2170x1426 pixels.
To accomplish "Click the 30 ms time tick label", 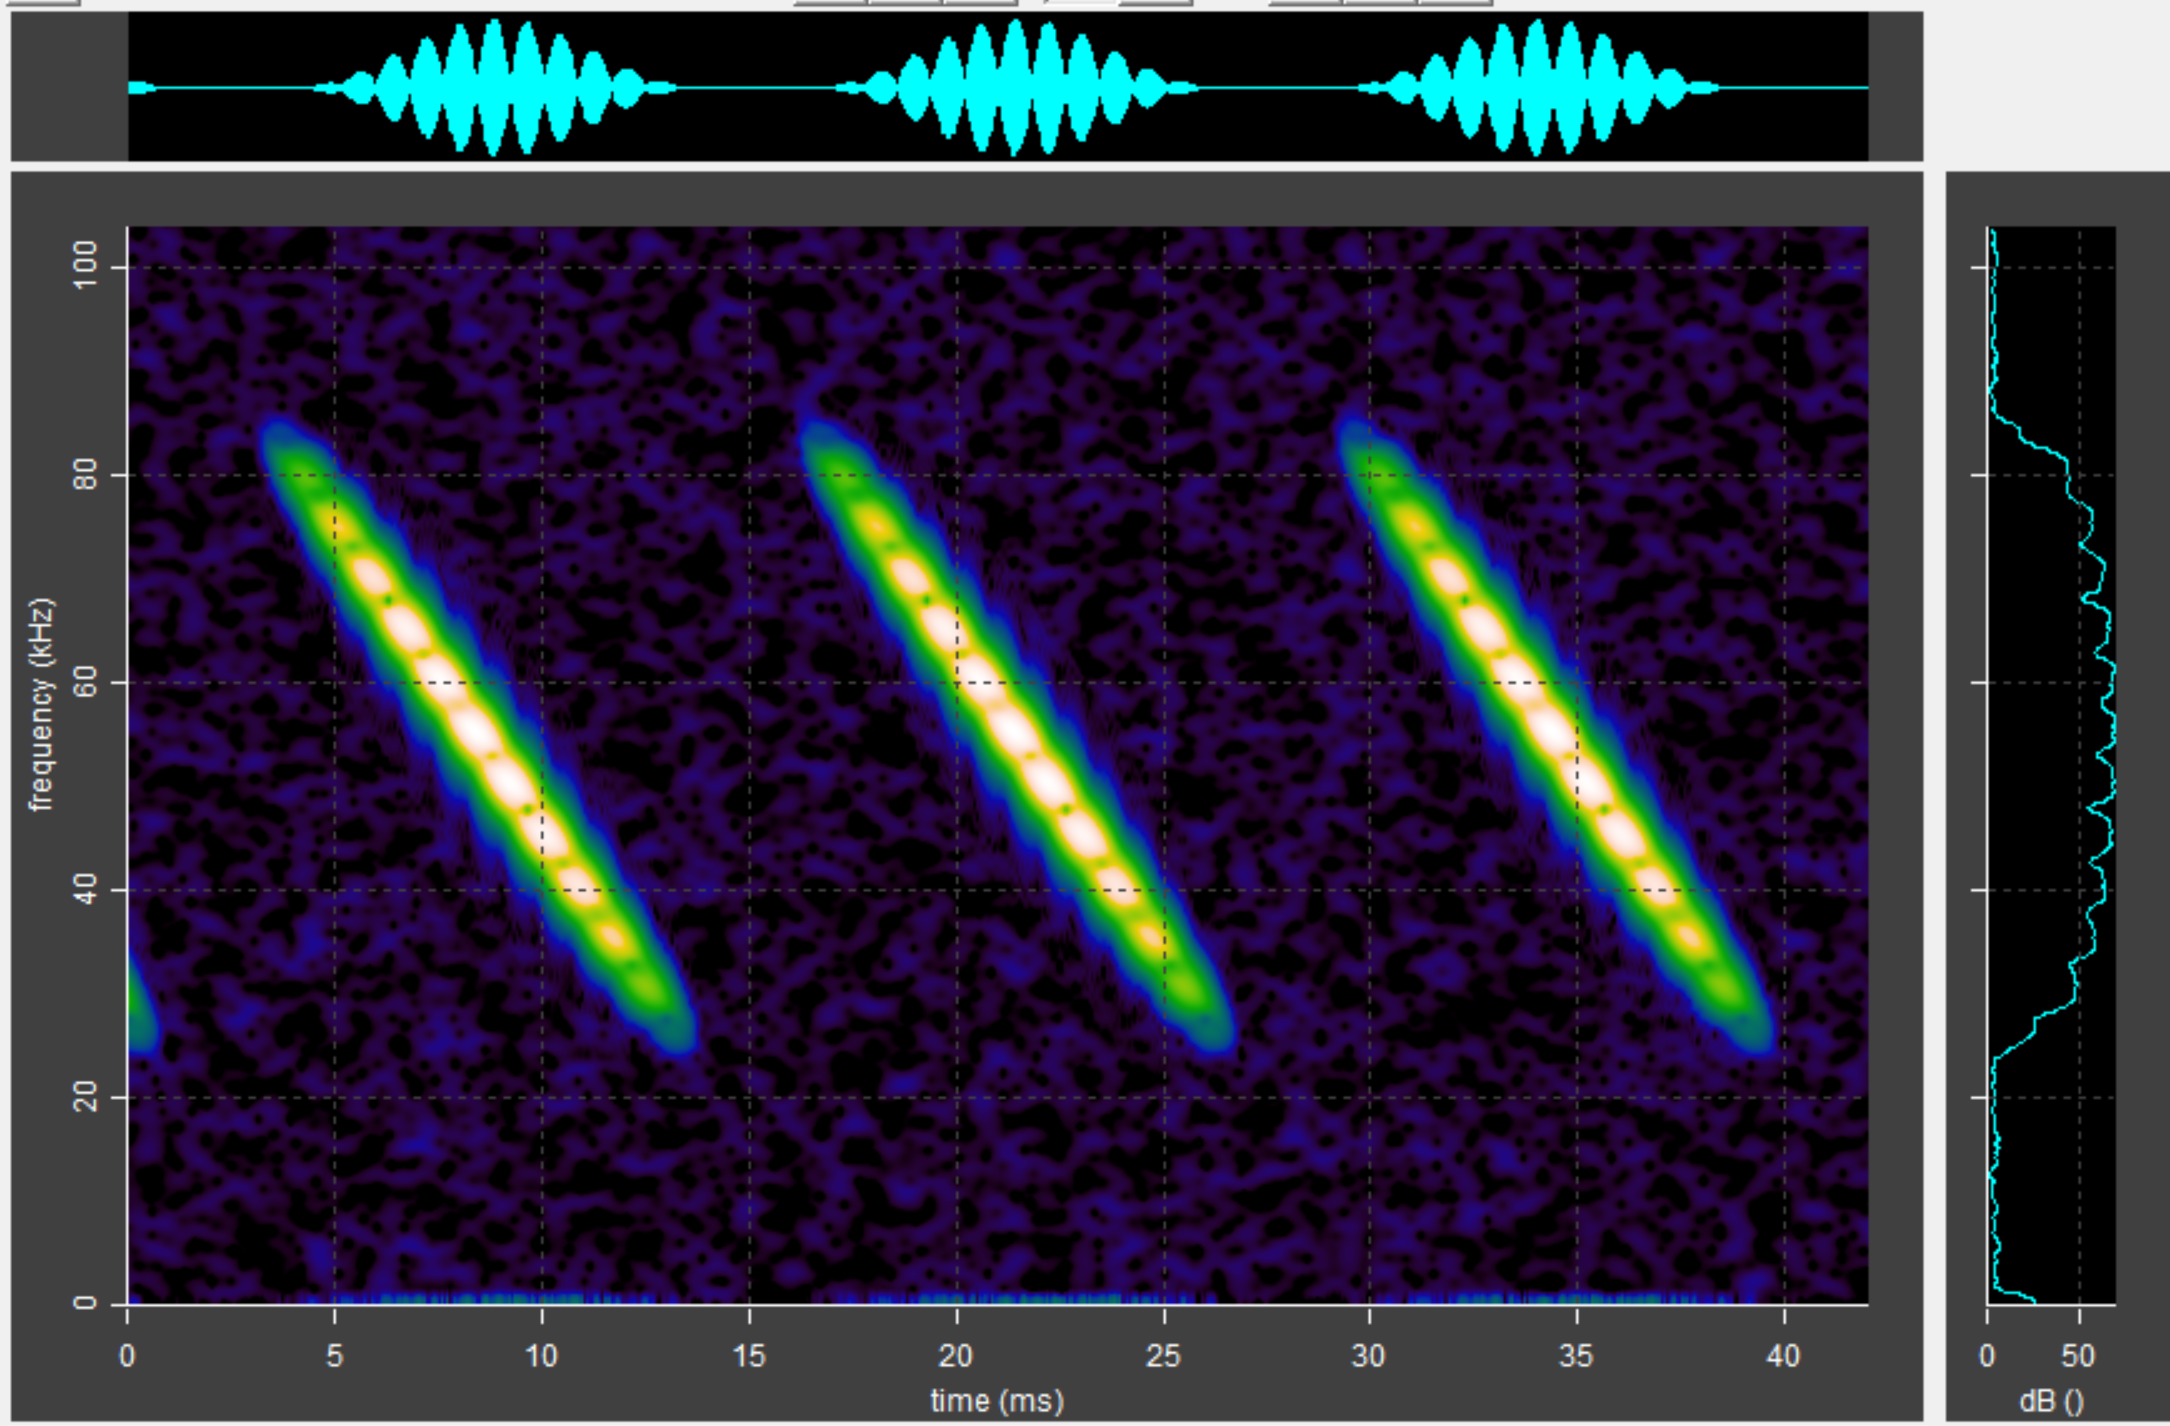I will point(1368,1356).
